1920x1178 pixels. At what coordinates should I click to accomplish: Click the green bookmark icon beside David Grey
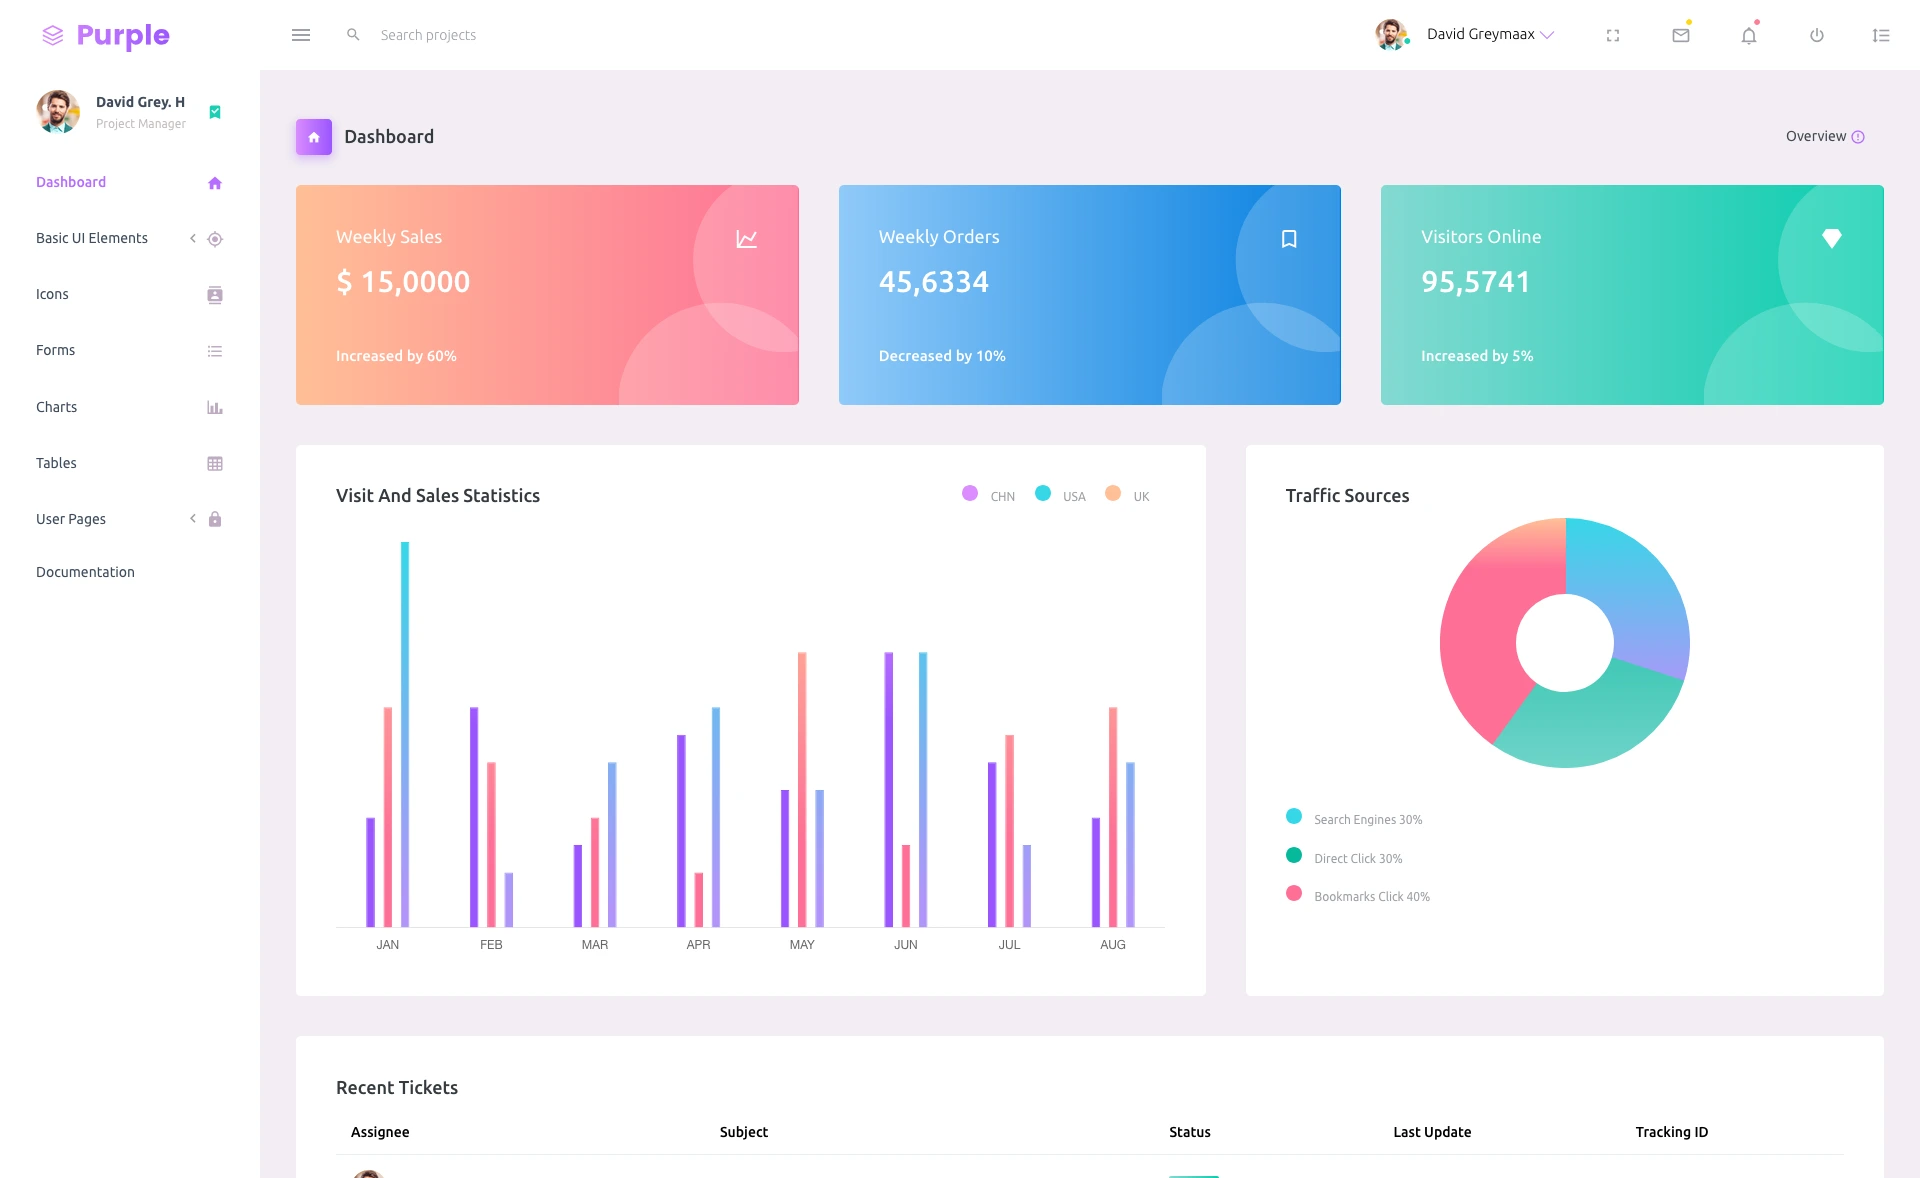point(215,112)
